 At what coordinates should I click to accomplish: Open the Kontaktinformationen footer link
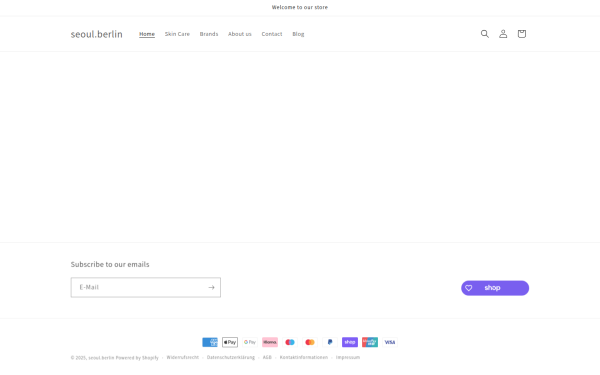[x=304, y=357]
